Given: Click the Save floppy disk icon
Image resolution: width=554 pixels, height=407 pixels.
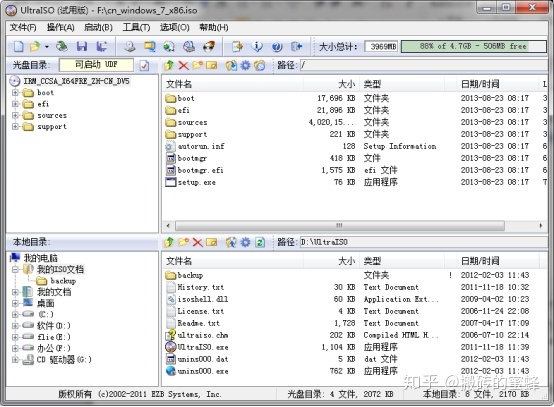Looking at the screenshot, I should click(x=82, y=46).
